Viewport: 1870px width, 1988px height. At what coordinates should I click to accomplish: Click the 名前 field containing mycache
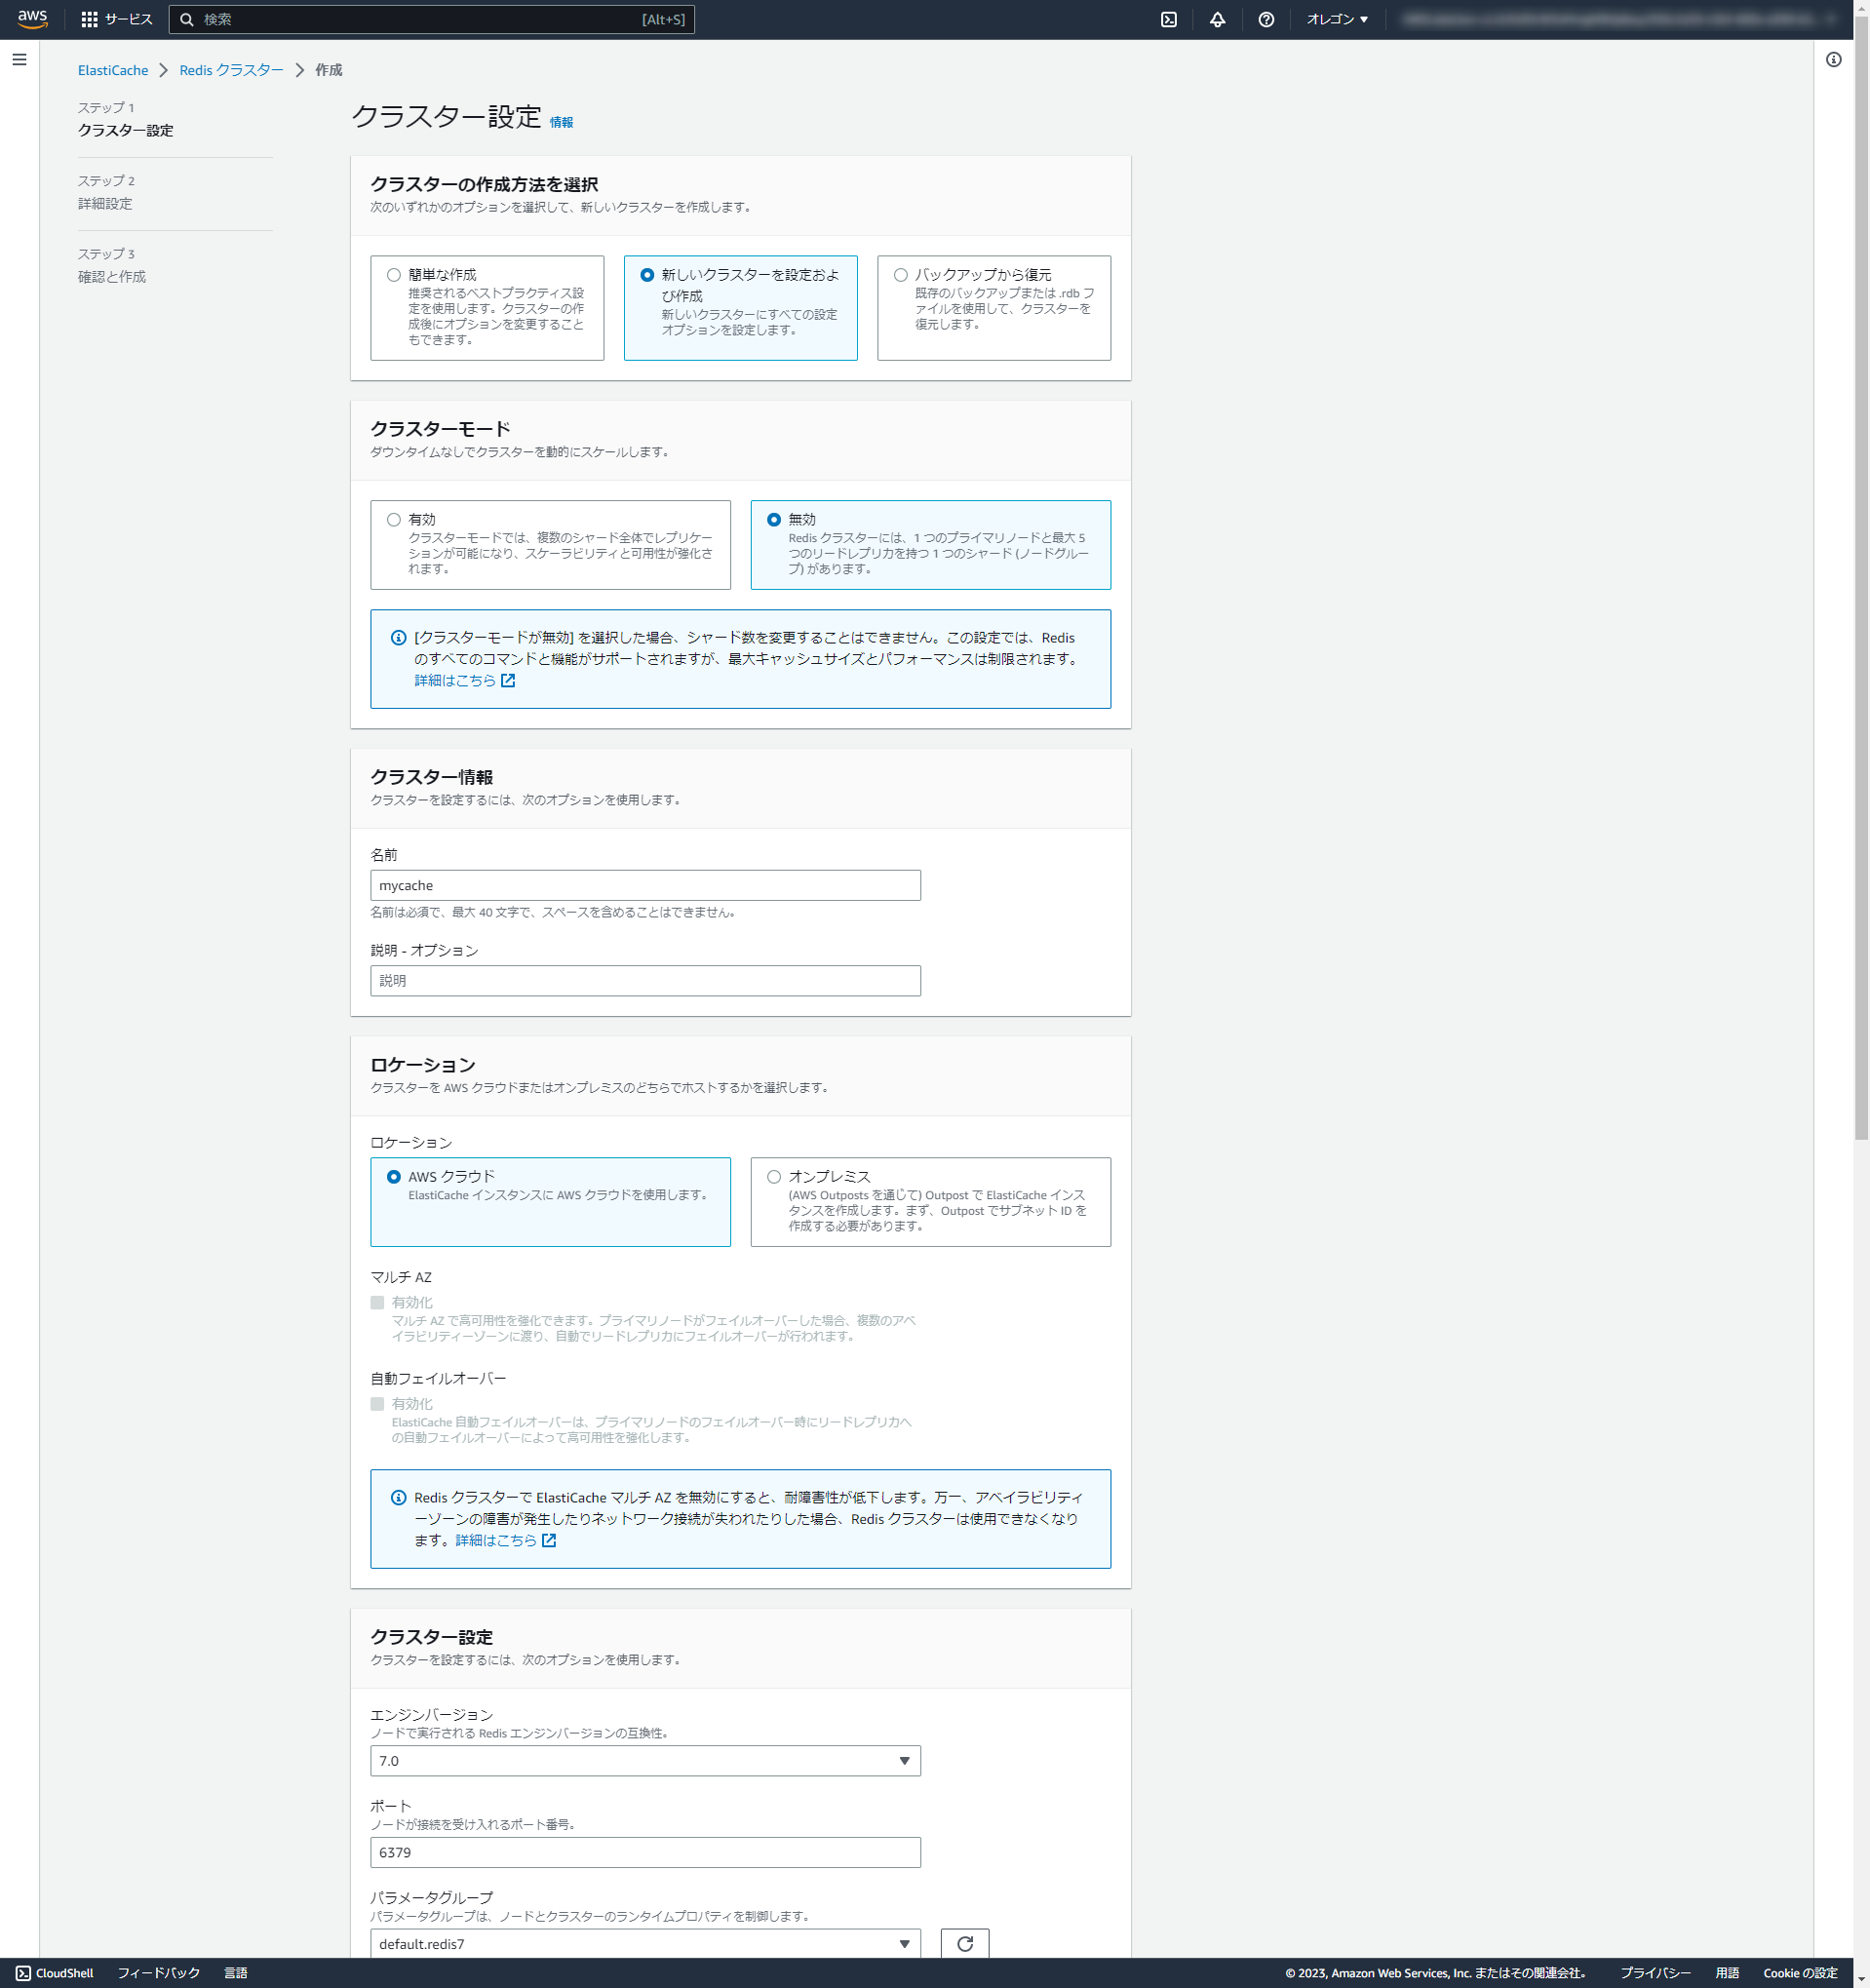(644, 884)
